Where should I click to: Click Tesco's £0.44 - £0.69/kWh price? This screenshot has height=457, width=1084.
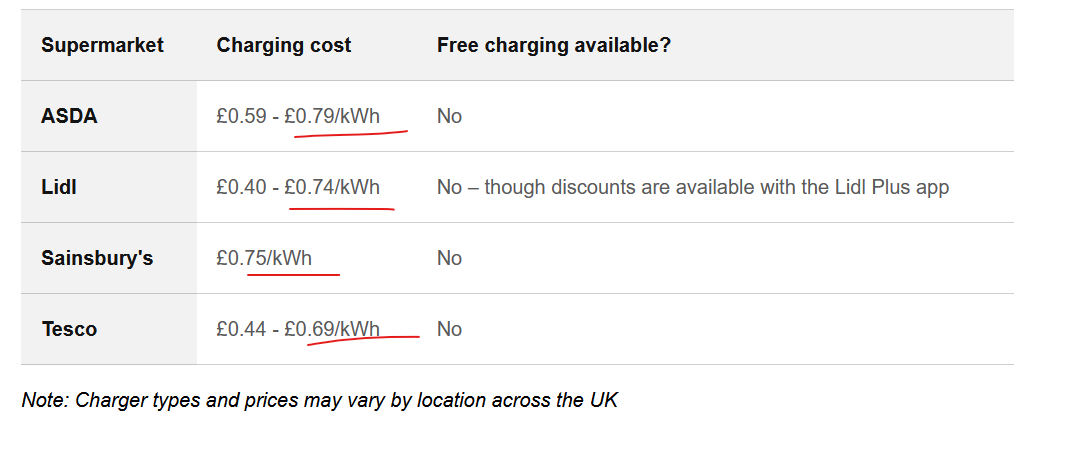pos(298,329)
